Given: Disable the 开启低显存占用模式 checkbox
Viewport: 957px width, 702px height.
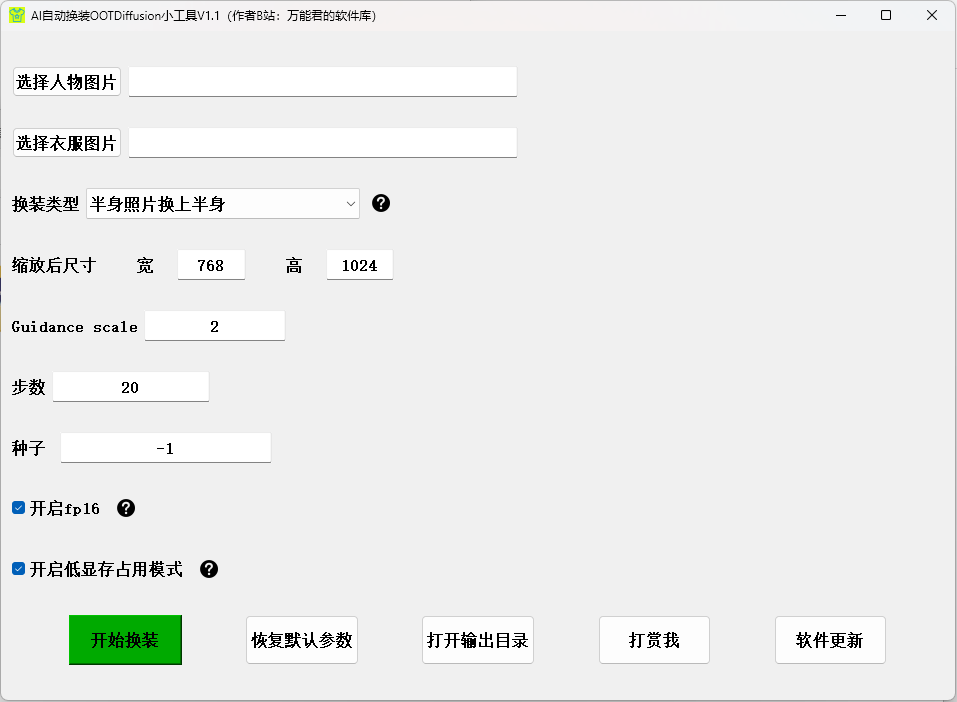Looking at the screenshot, I should (x=18, y=569).
